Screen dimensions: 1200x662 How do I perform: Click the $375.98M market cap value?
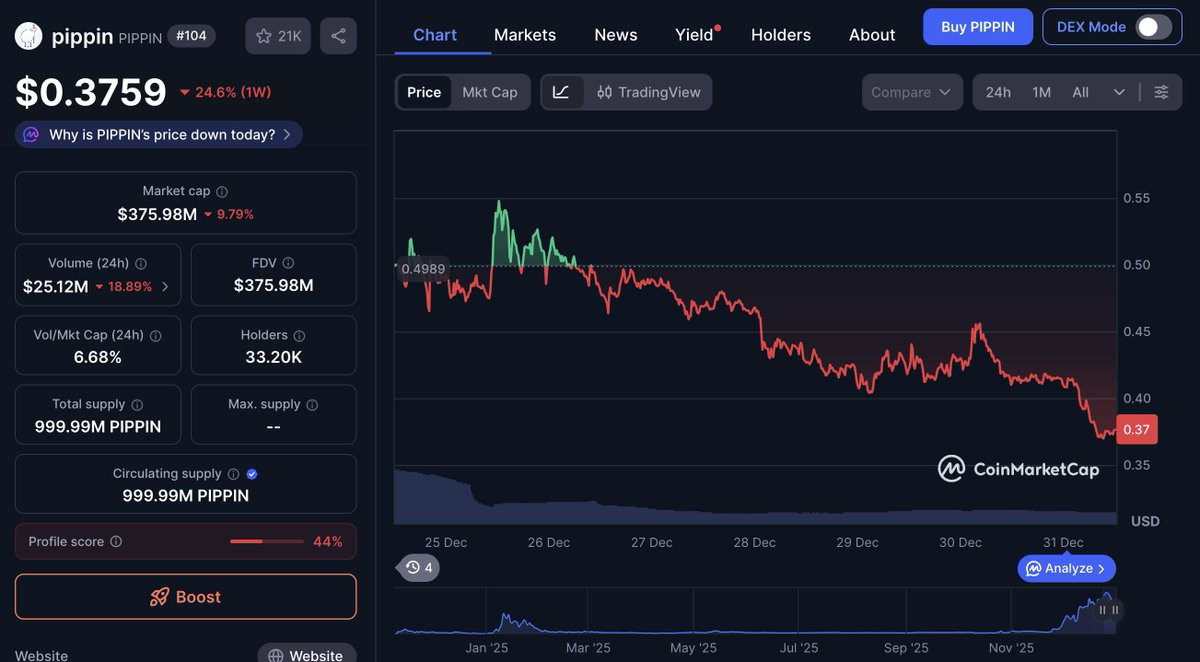tap(157, 214)
